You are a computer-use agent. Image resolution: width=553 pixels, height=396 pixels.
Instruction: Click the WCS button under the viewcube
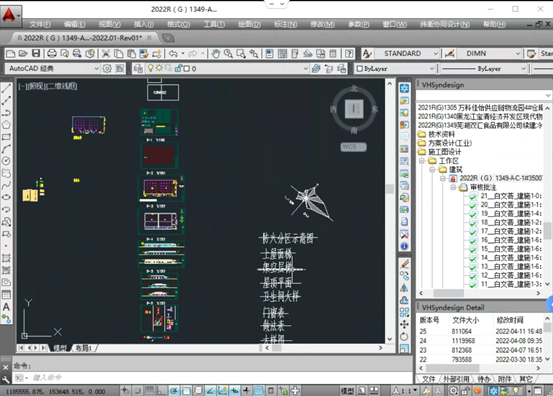[353, 147]
